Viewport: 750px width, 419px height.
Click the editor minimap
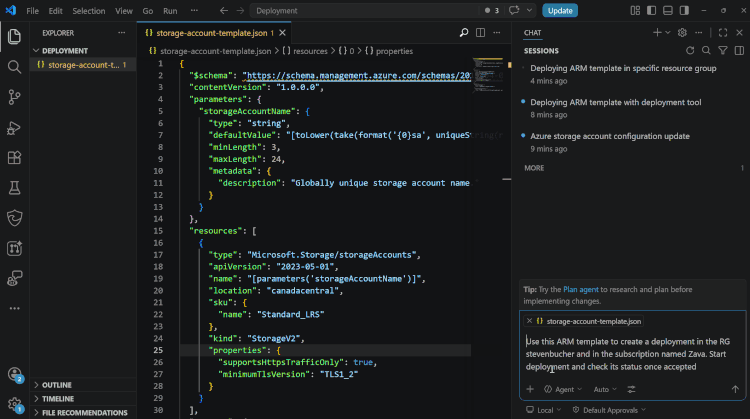point(488,76)
